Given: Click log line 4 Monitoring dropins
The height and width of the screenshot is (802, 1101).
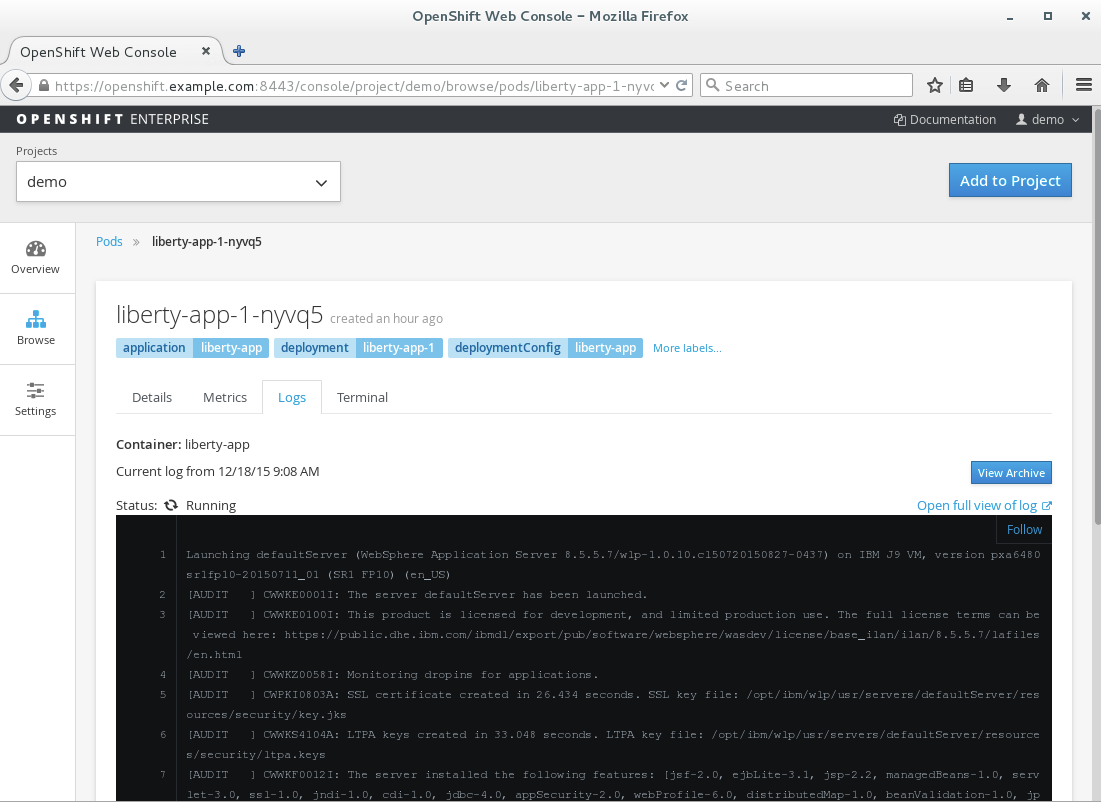Looking at the screenshot, I should [393, 675].
